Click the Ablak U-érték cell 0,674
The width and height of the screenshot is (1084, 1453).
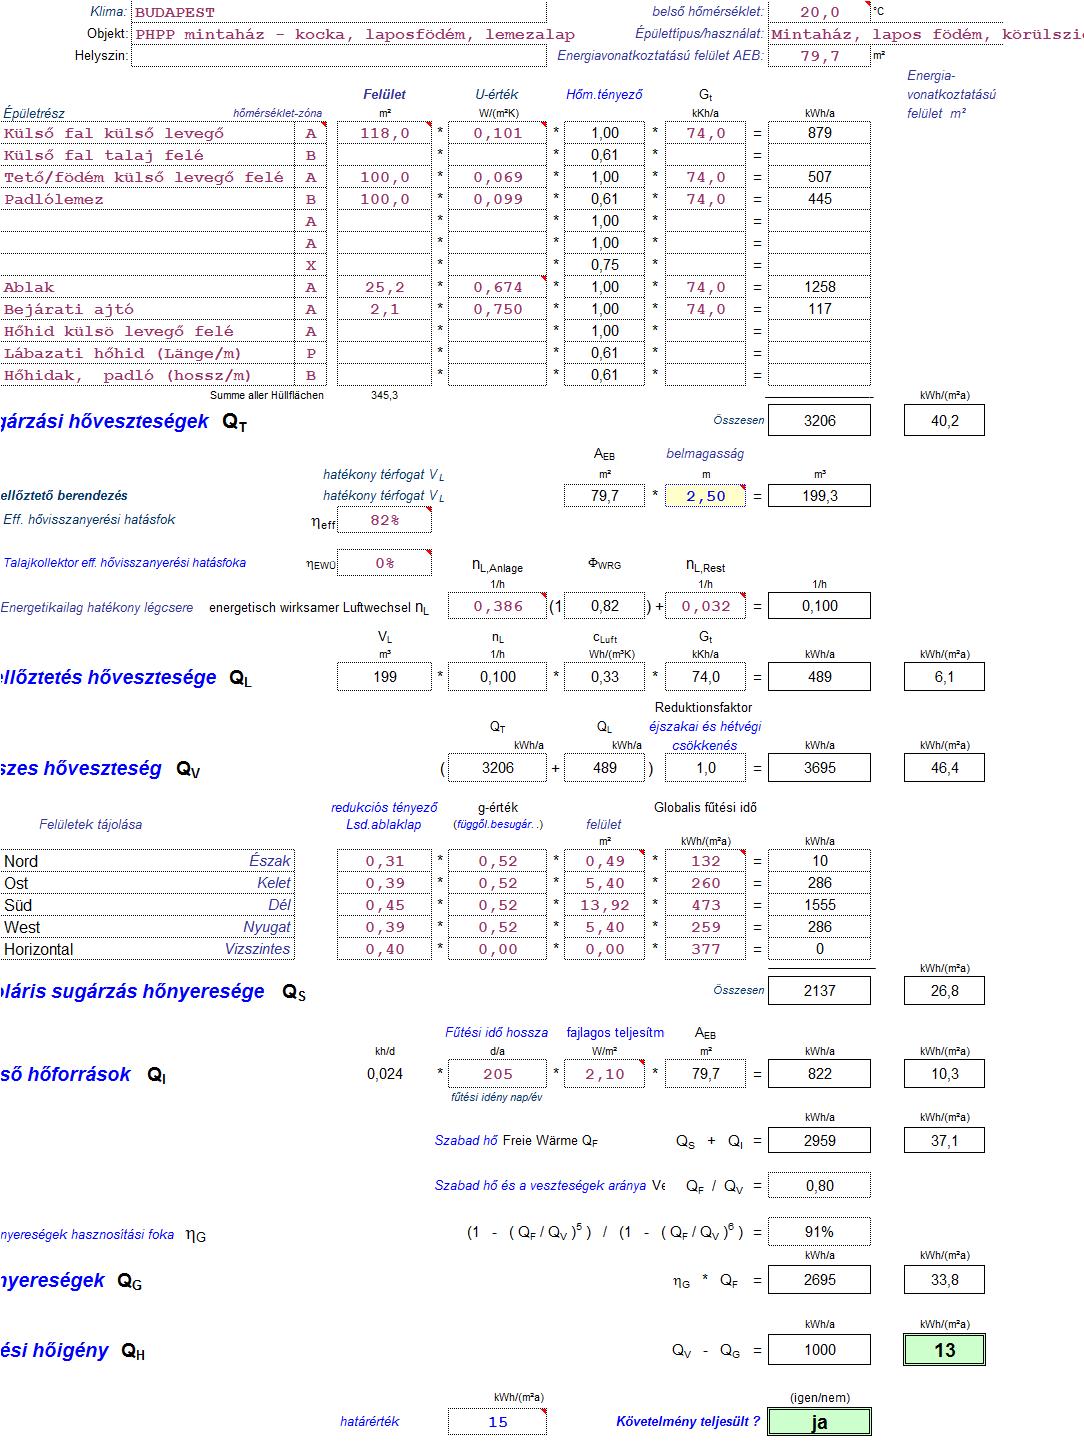point(497,287)
